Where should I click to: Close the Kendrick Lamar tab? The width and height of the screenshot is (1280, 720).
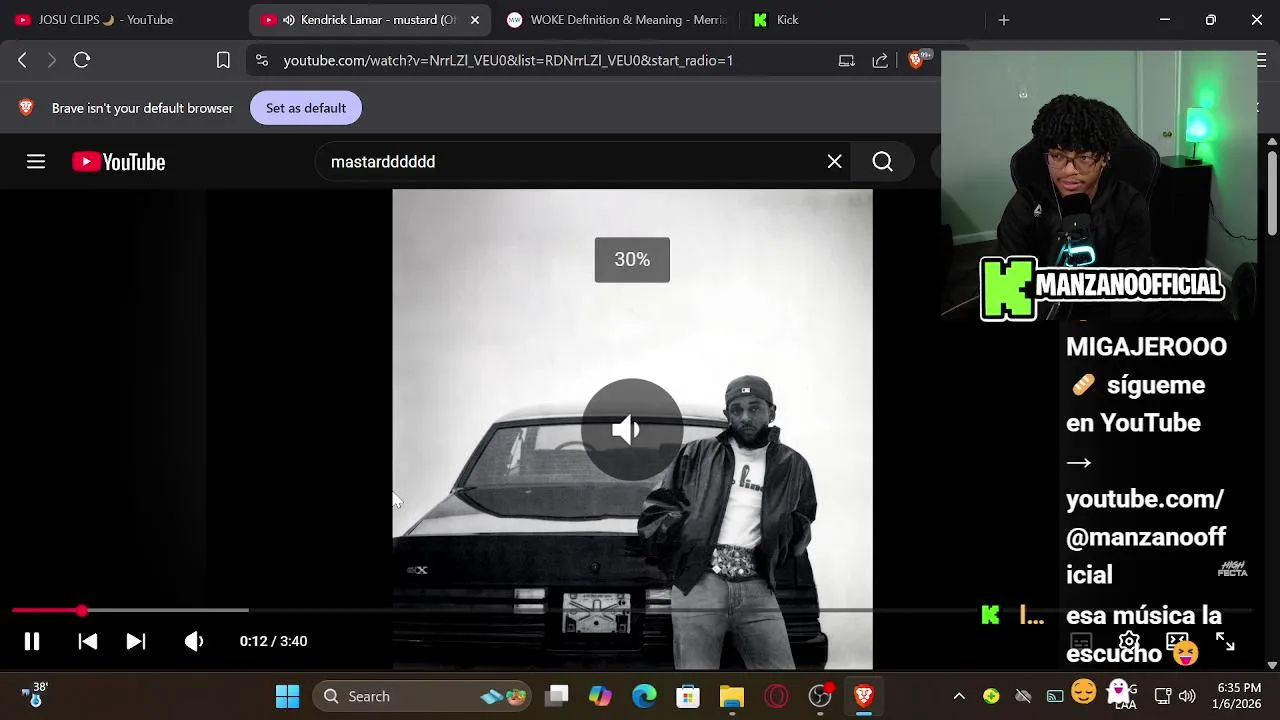click(475, 20)
